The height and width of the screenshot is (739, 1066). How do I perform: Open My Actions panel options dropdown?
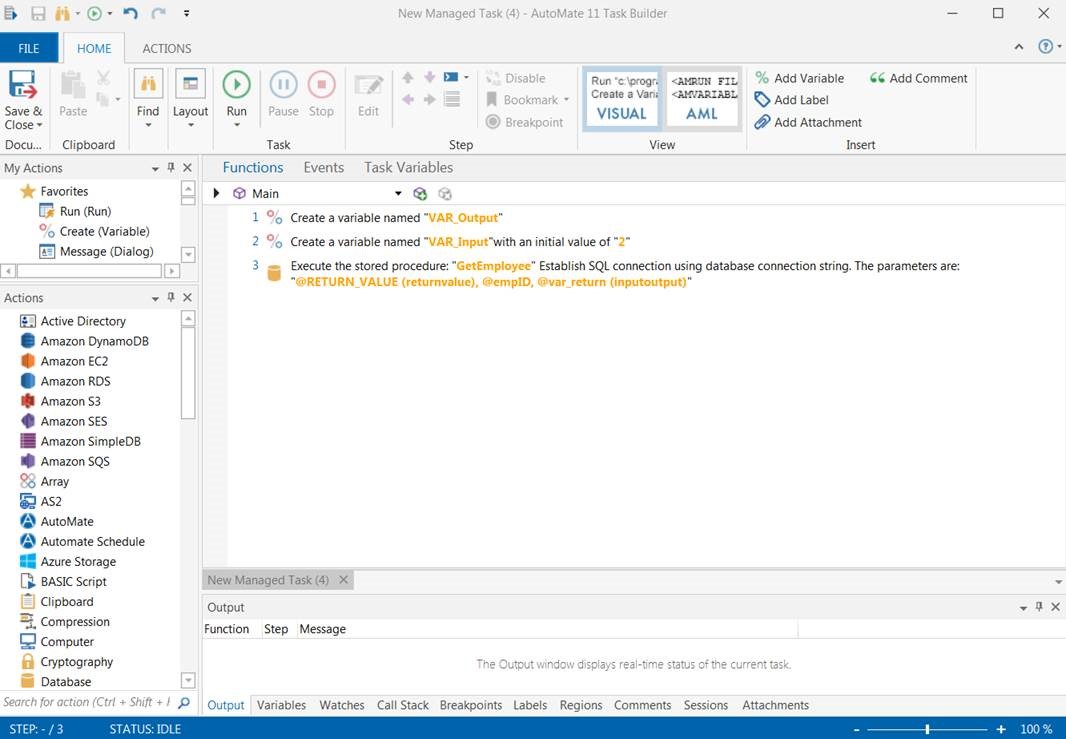(155, 168)
